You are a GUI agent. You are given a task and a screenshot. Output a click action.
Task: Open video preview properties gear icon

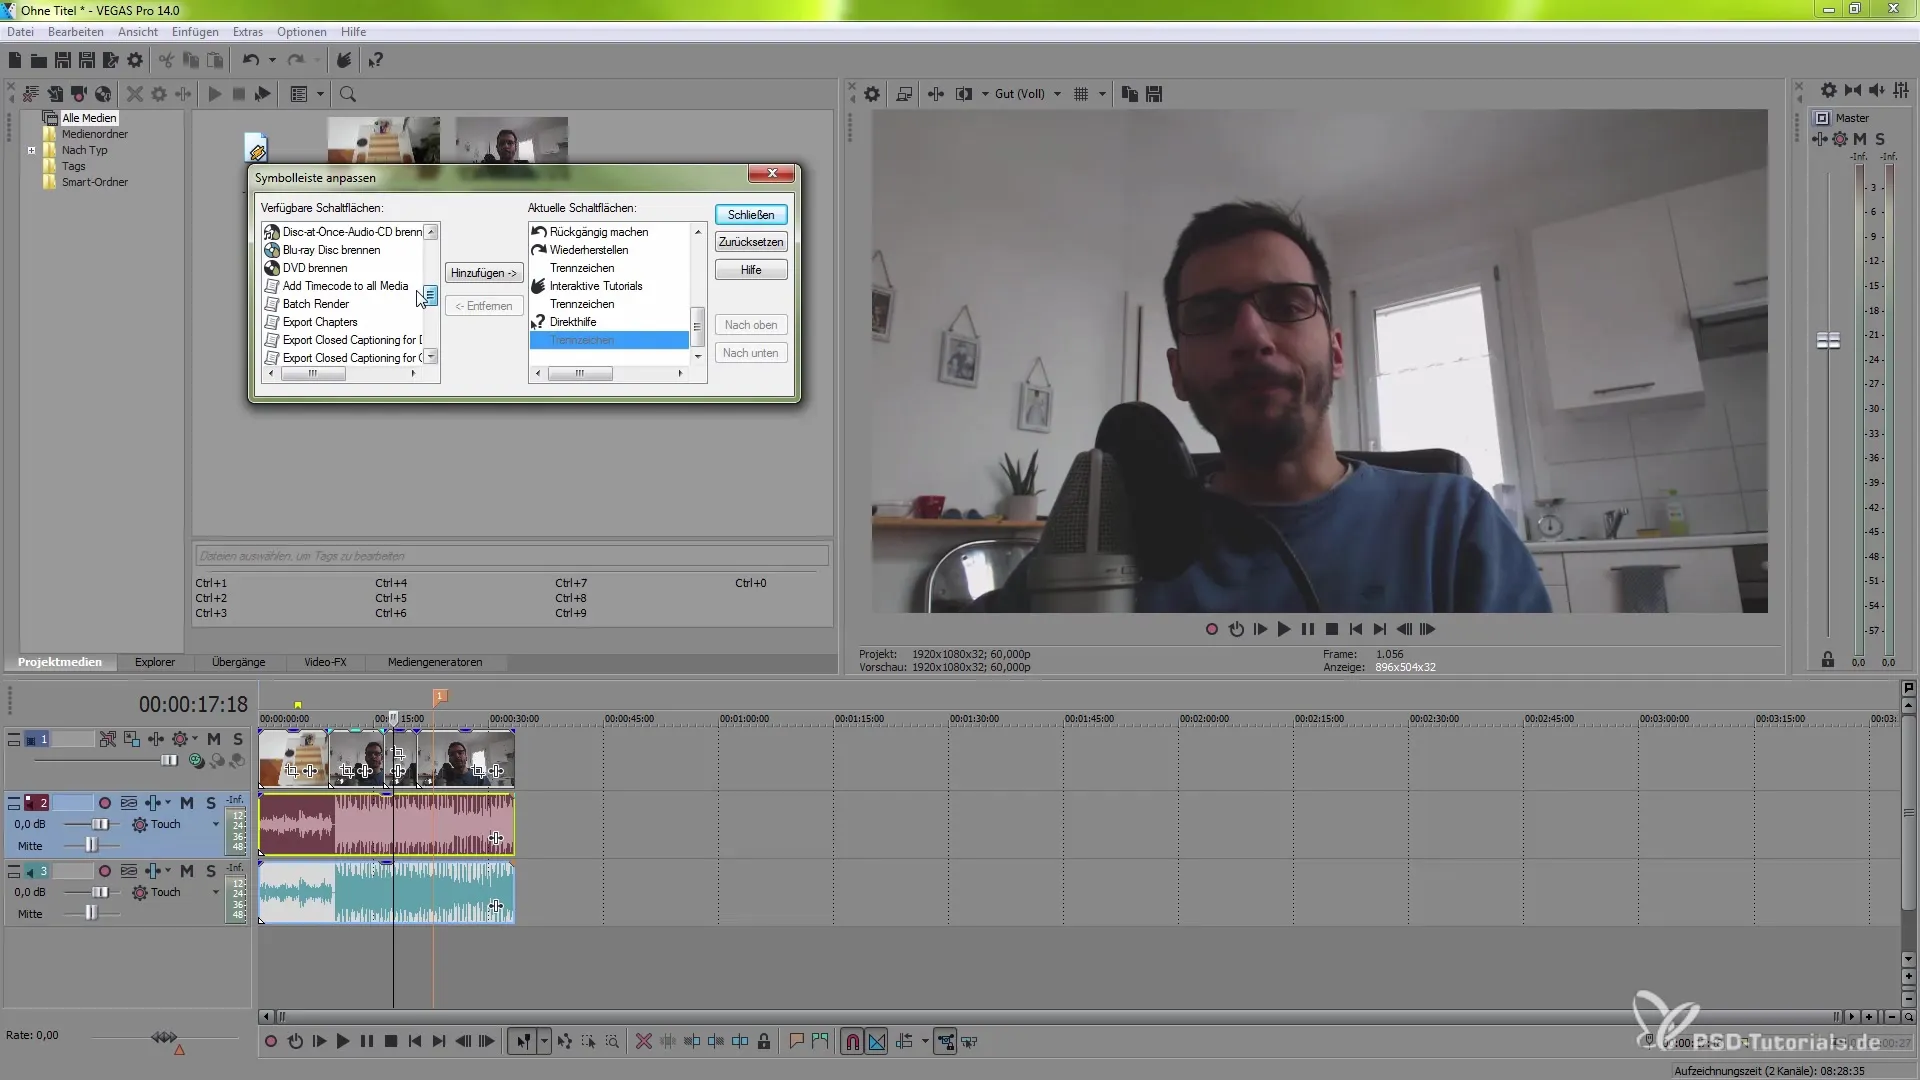point(872,94)
